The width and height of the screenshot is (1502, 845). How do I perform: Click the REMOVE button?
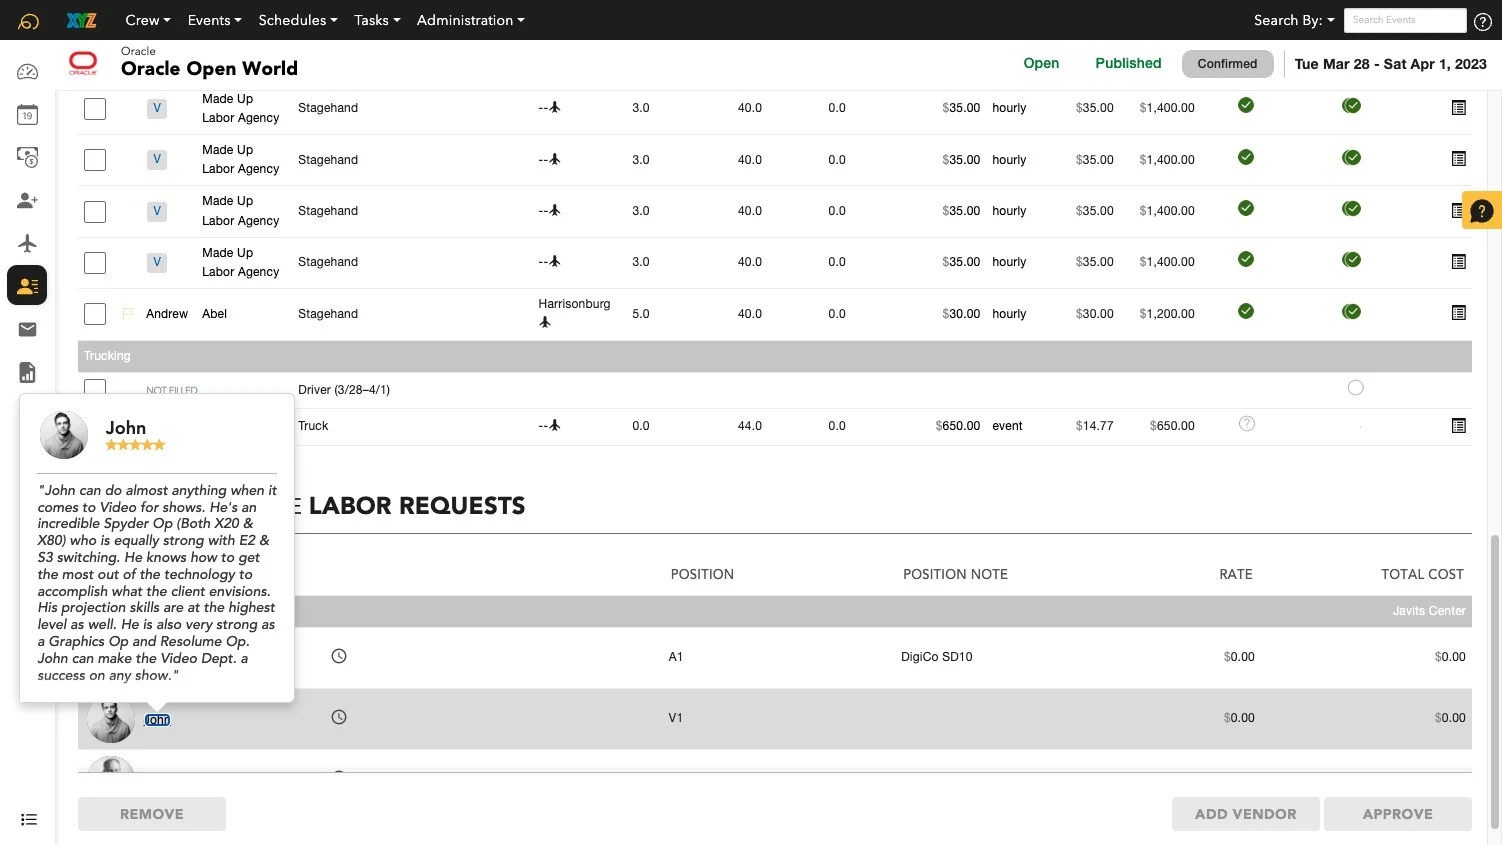point(152,814)
